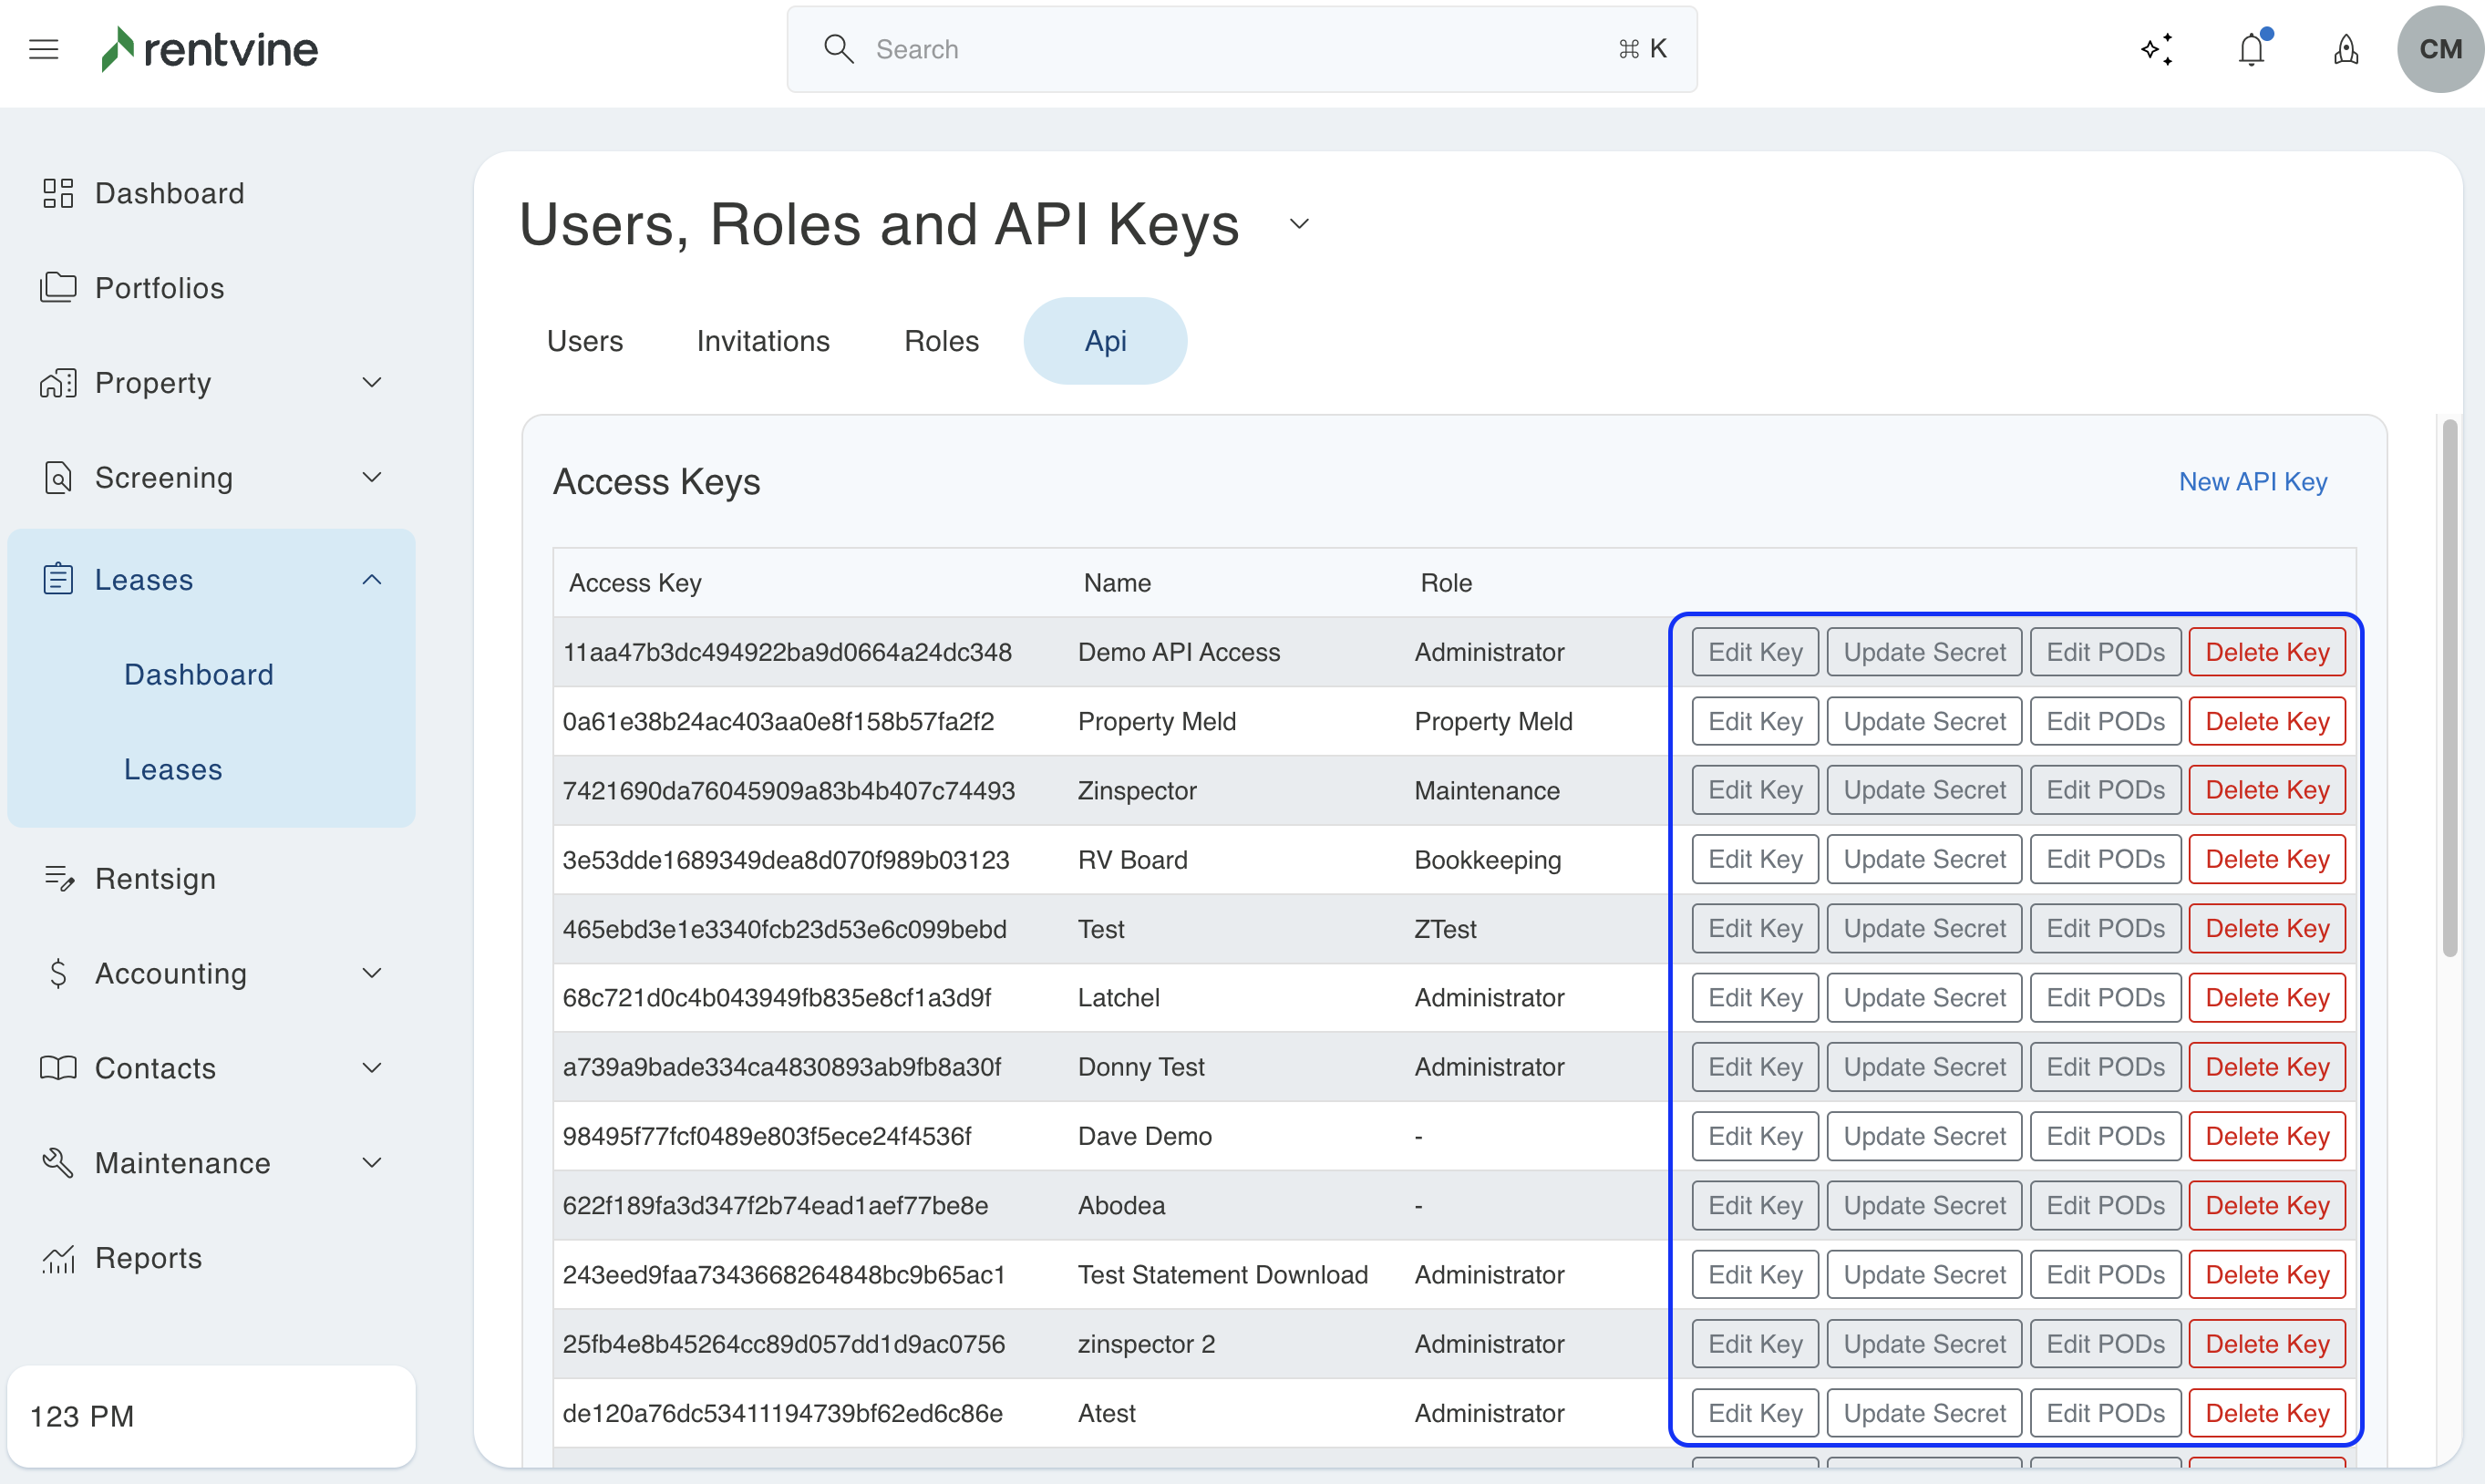This screenshot has height=1484, width=2485.
Task: Go to Reports in sidebar
Action: click(x=148, y=1258)
